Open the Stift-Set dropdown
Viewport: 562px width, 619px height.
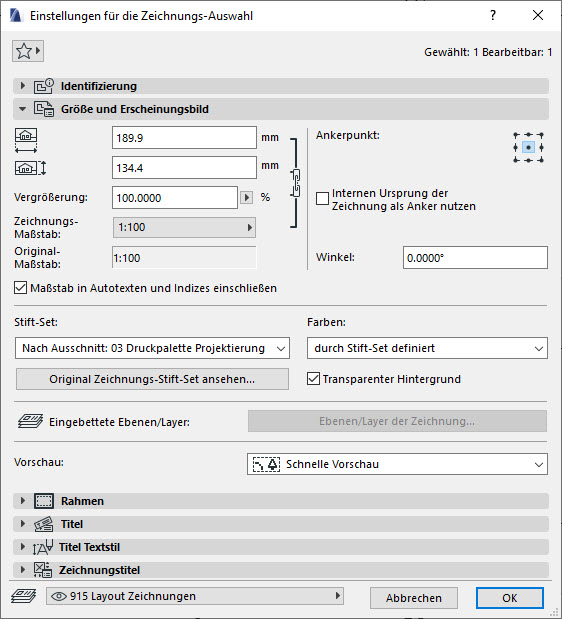coord(152,348)
